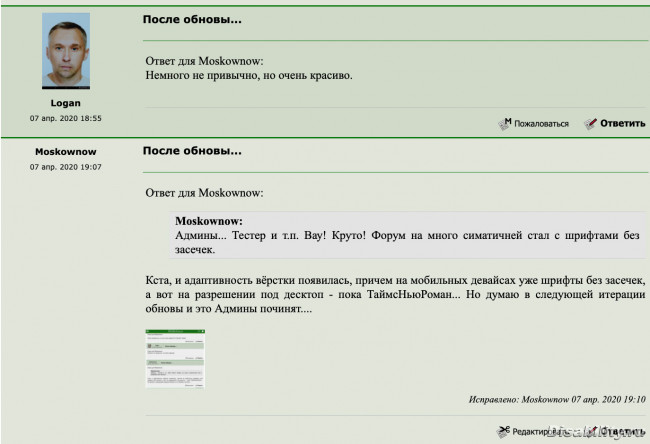Reply to Logan's post with Ответить
The height and width of the screenshot is (444, 650).
(x=623, y=124)
